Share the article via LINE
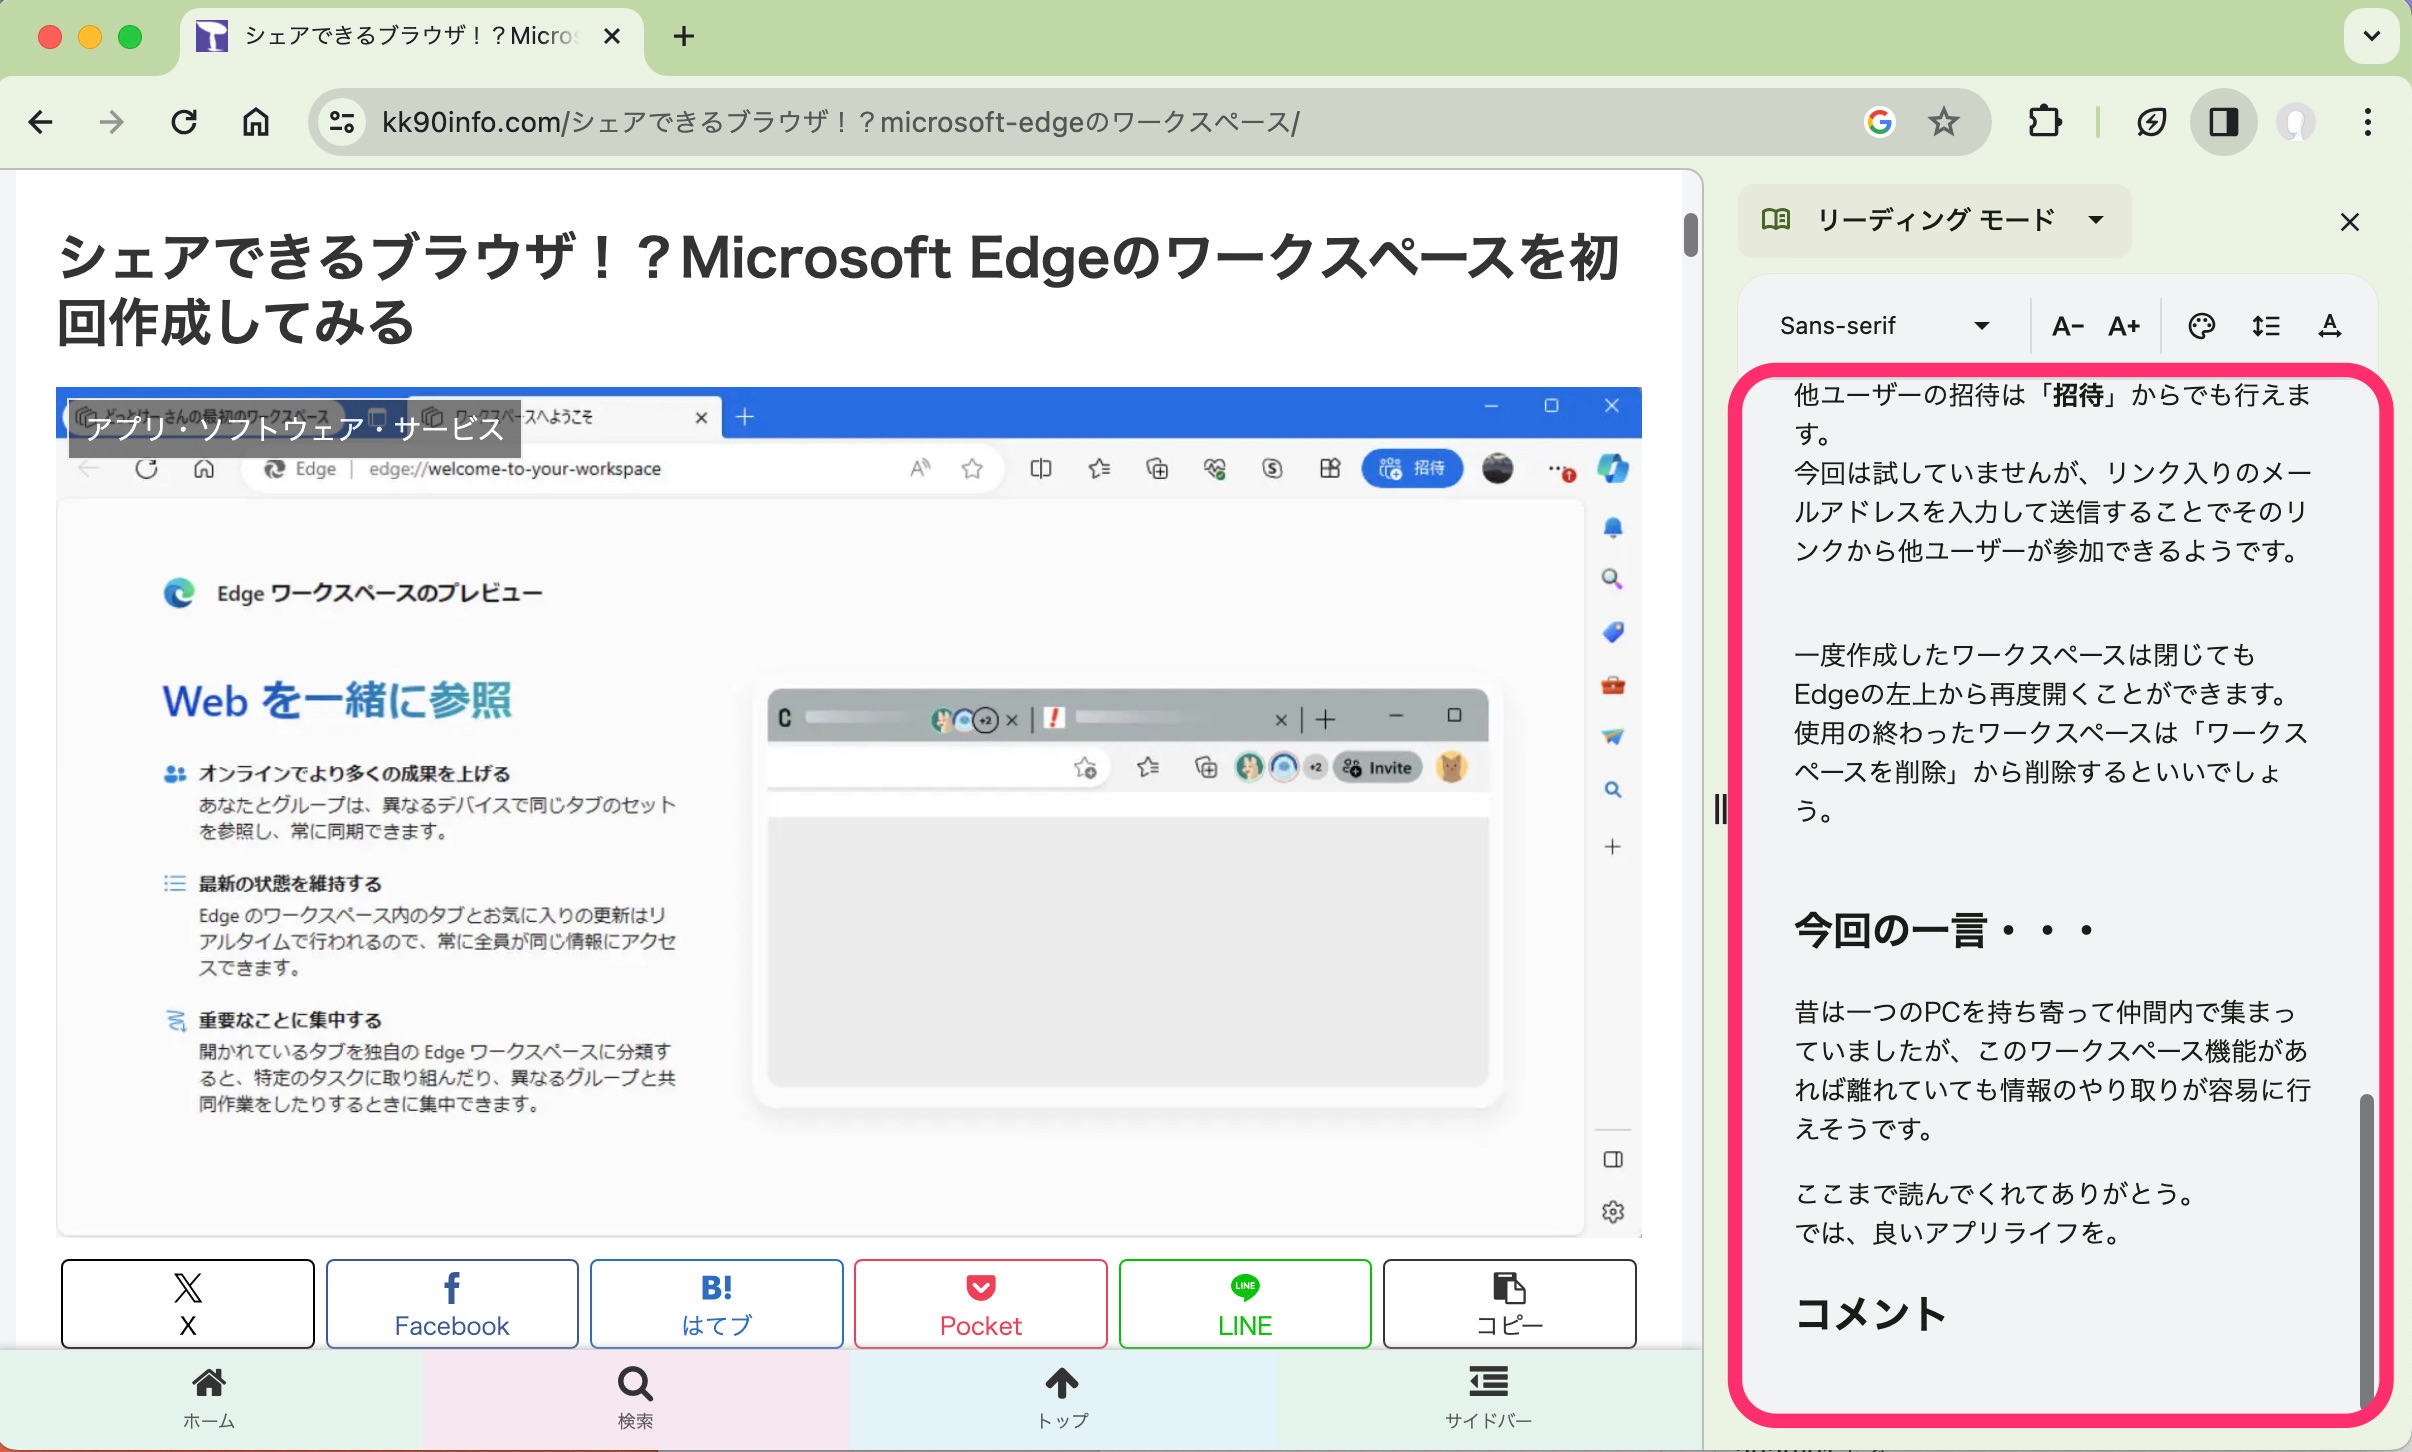 (1245, 1304)
